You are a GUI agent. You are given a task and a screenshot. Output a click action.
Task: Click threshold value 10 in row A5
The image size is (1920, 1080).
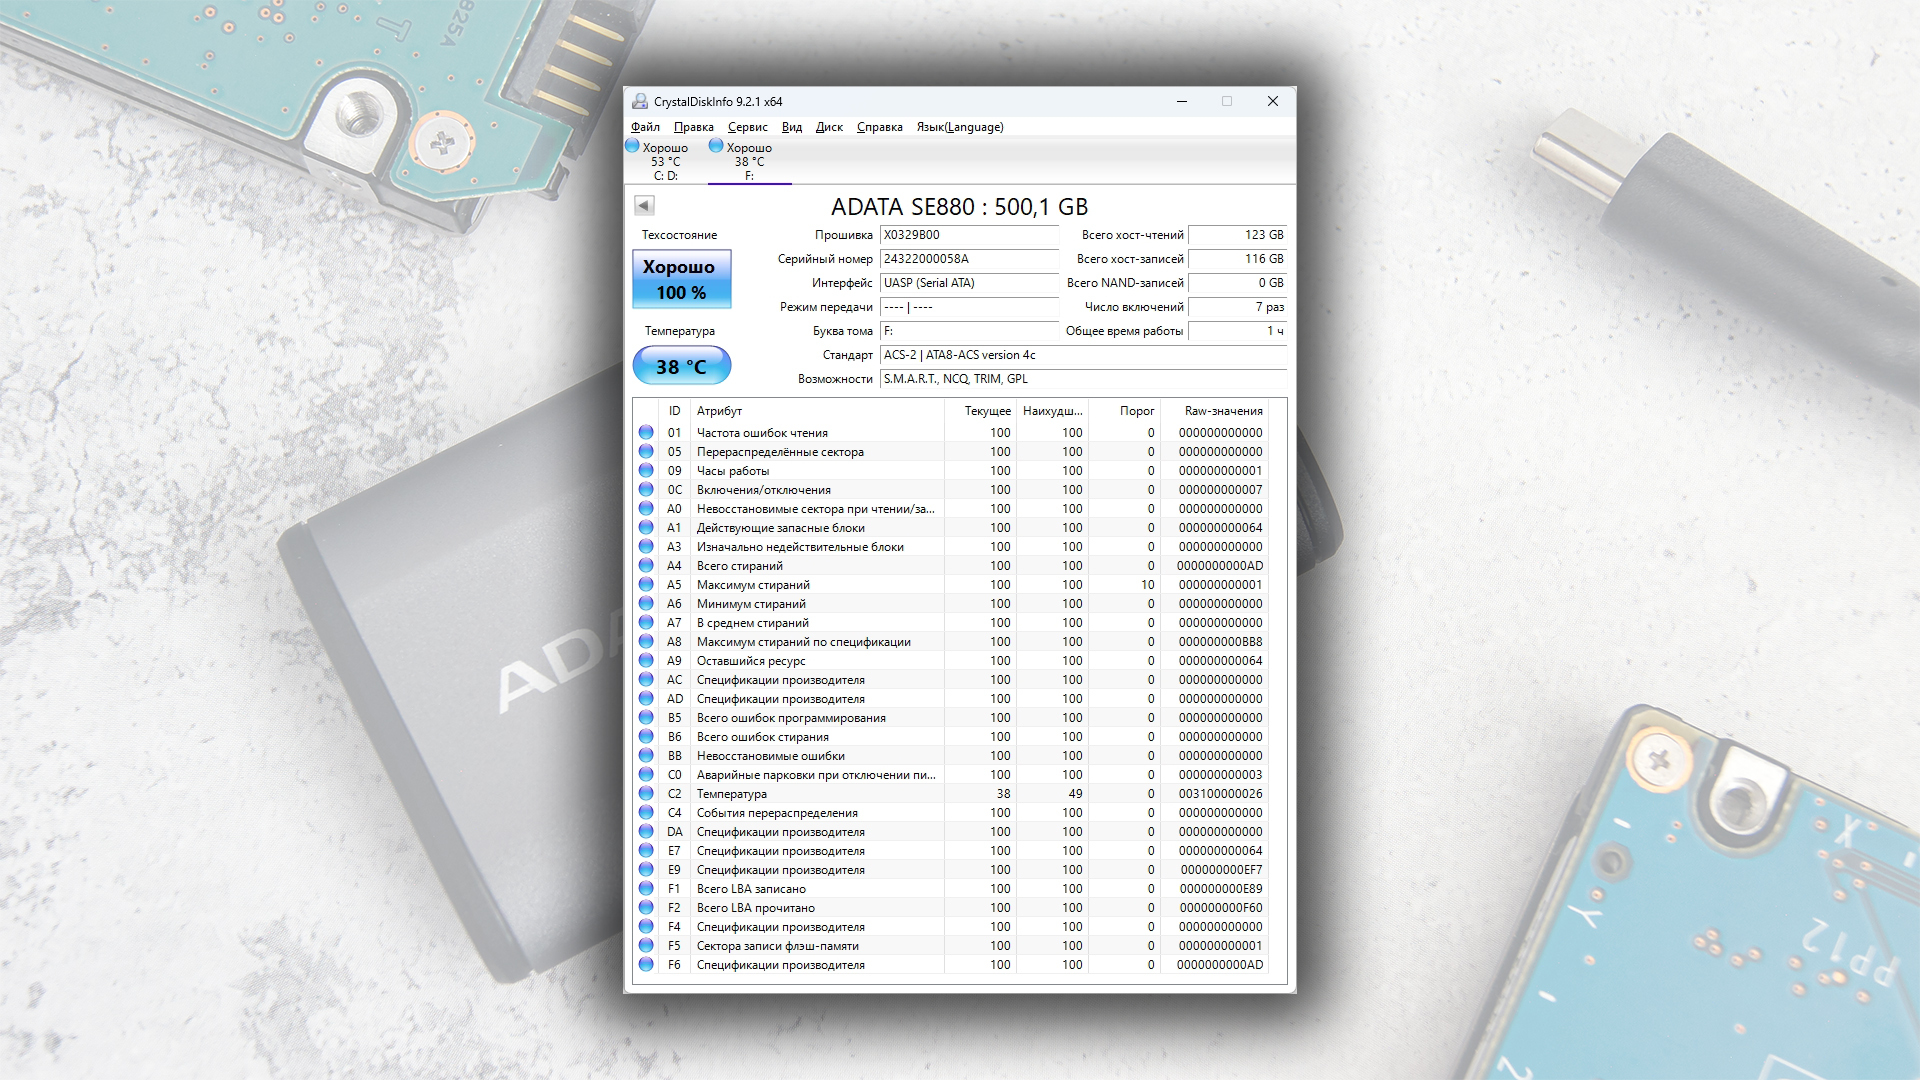pyautogui.click(x=1147, y=585)
